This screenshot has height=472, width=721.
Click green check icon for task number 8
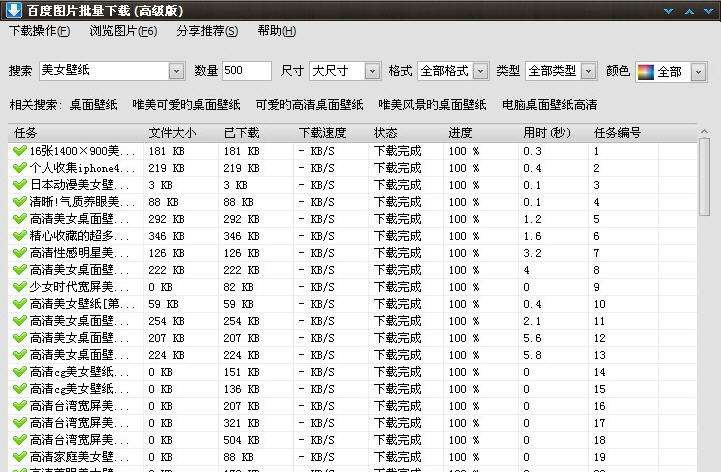point(19,270)
